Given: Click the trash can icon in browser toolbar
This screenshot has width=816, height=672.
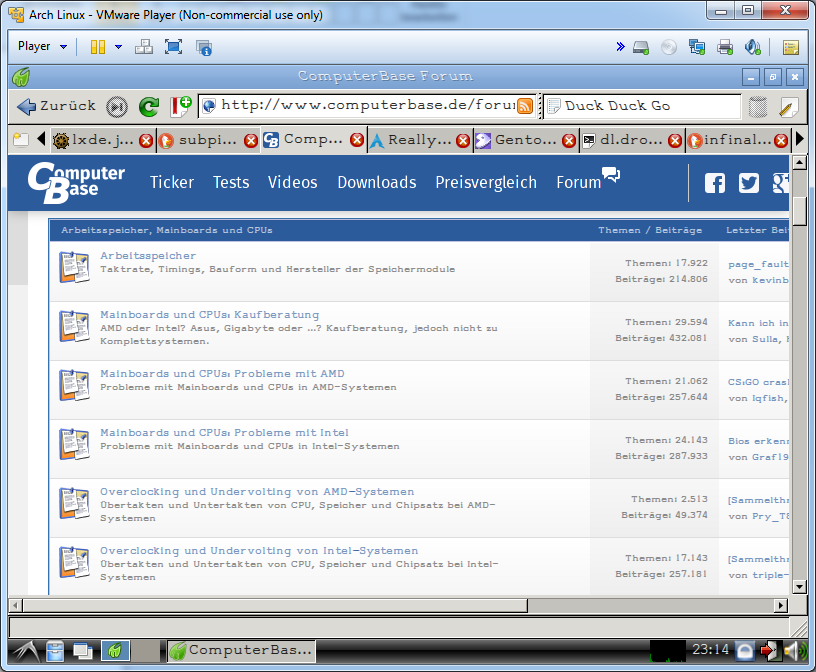Looking at the screenshot, I should coord(758,107).
